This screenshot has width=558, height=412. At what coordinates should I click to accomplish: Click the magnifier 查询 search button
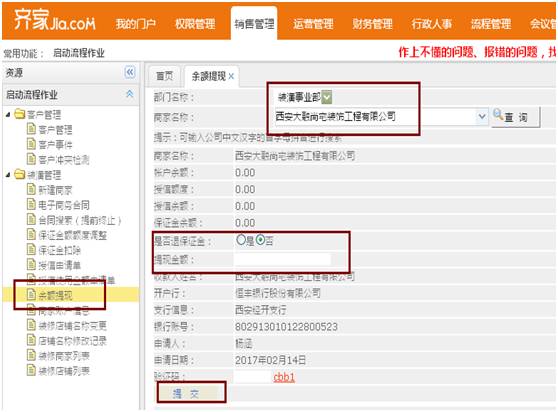click(x=515, y=117)
